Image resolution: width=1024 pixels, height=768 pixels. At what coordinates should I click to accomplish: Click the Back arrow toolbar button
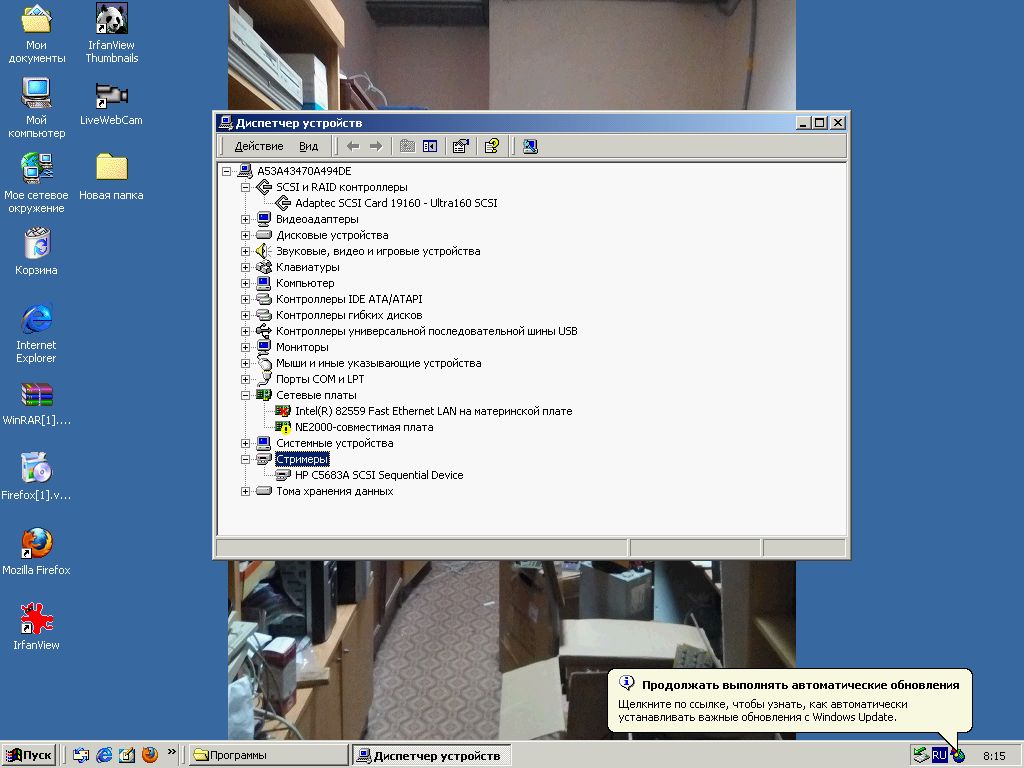[353, 146]
